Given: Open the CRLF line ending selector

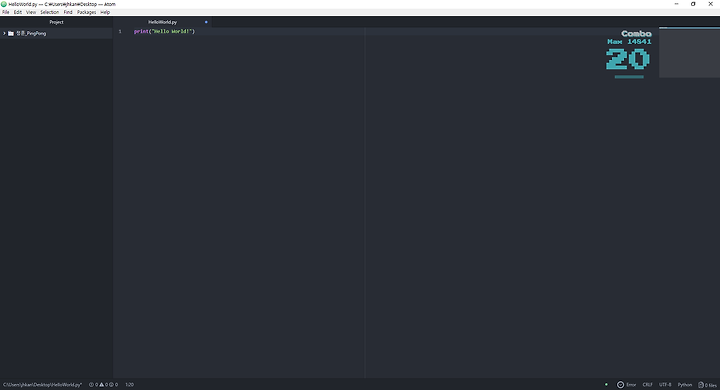Looking at the screenshot, I should [x=647, y=384].
